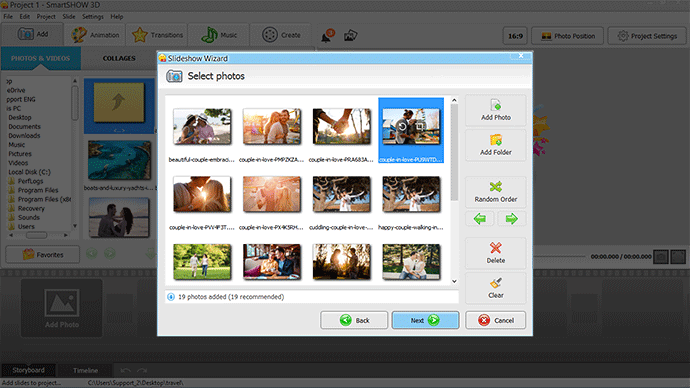Select the Collages tab
690x388 pixels.
click(119, 59)
